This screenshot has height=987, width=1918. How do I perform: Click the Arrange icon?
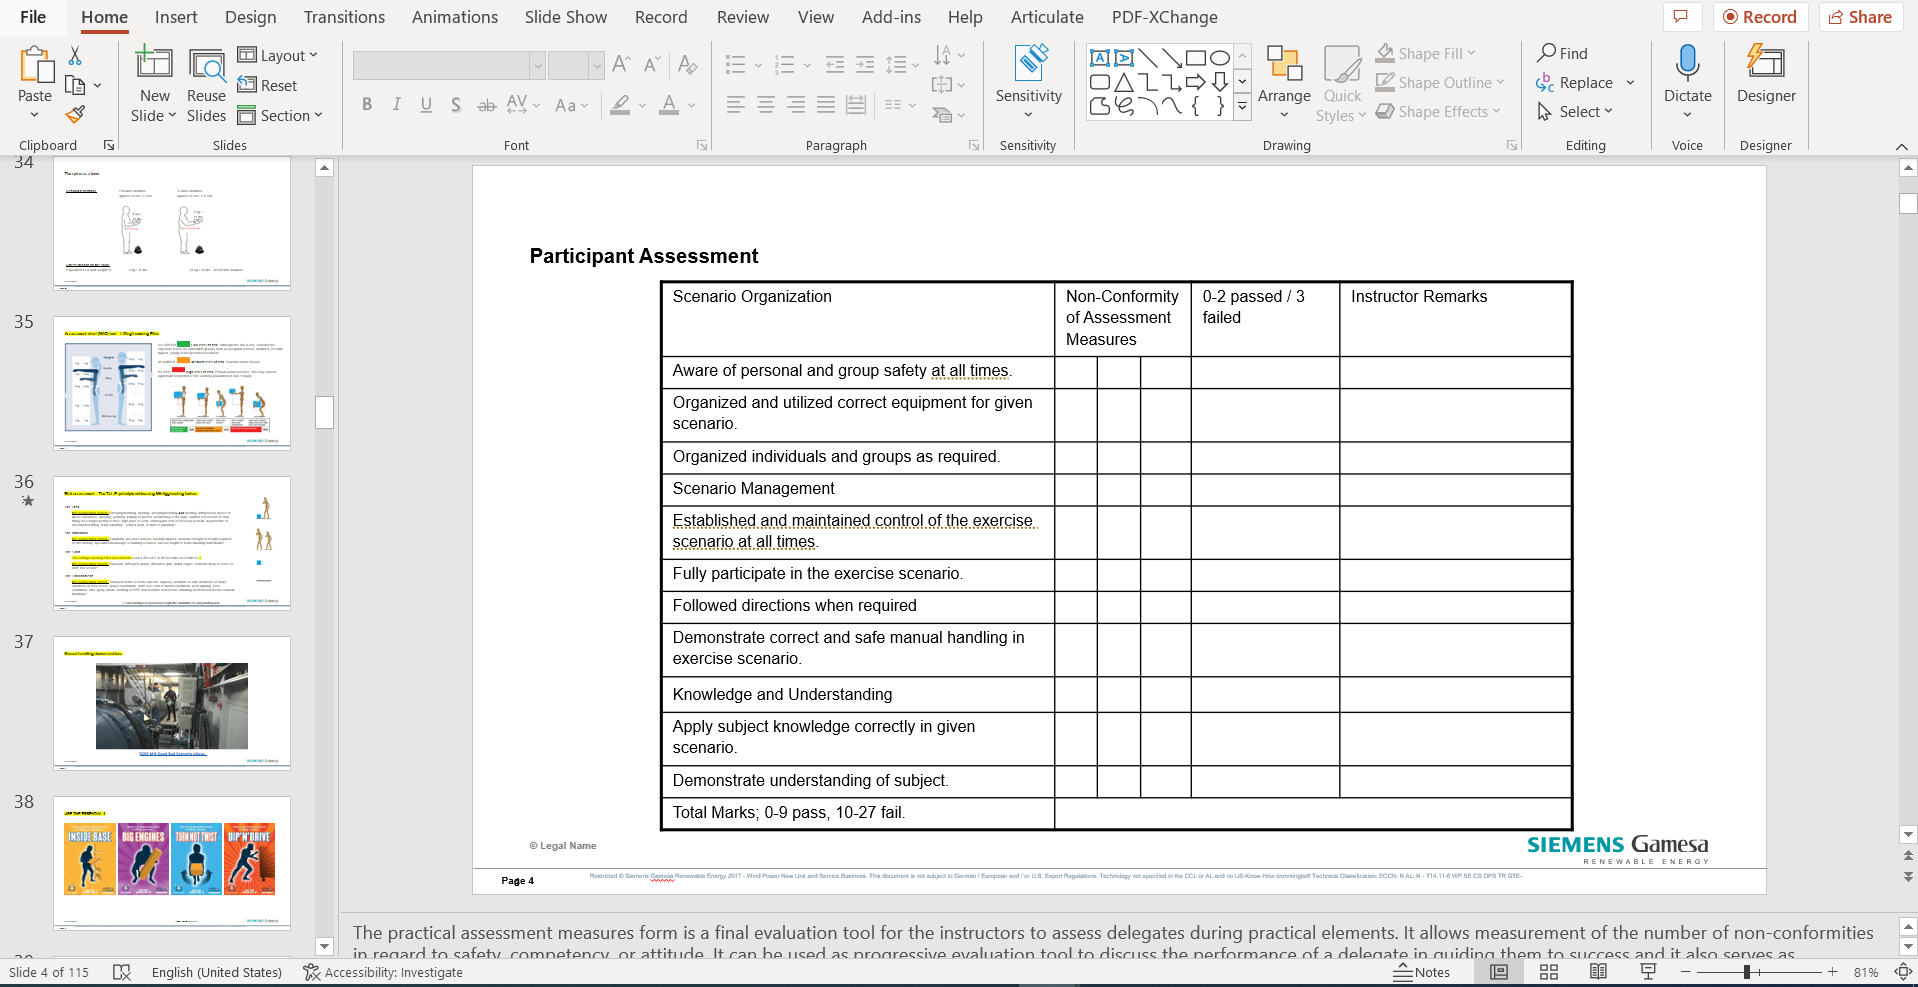pyautogui.click(x=1284, y=63)
